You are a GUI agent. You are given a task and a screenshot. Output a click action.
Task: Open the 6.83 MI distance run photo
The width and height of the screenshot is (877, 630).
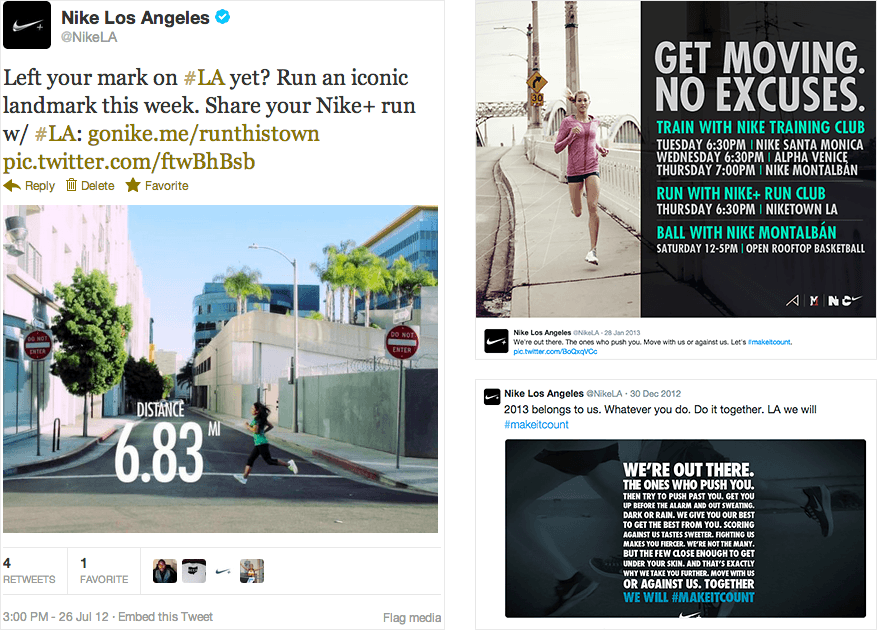click(220, 369)
